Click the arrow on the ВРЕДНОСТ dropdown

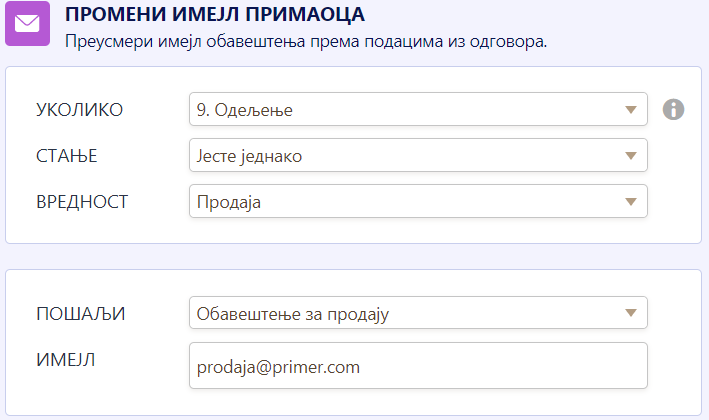point(630,201)
